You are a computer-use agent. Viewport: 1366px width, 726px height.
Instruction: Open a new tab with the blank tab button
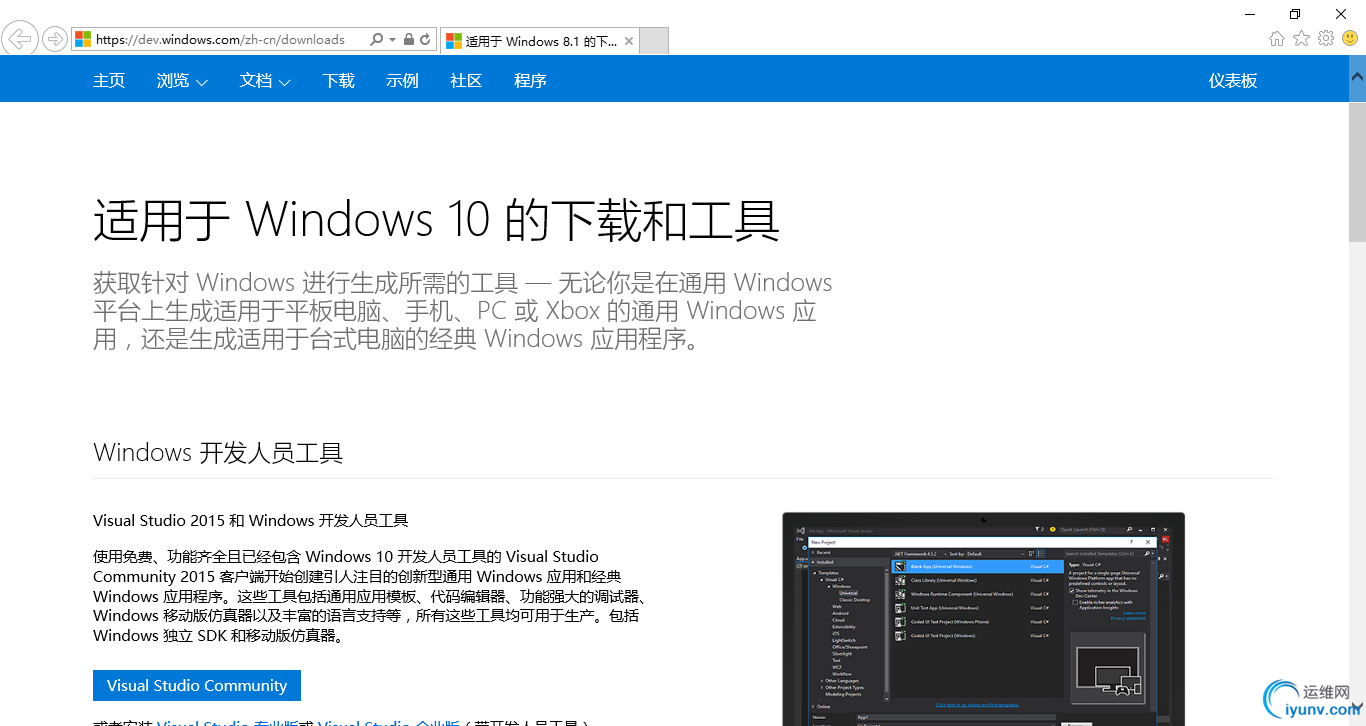653,41
